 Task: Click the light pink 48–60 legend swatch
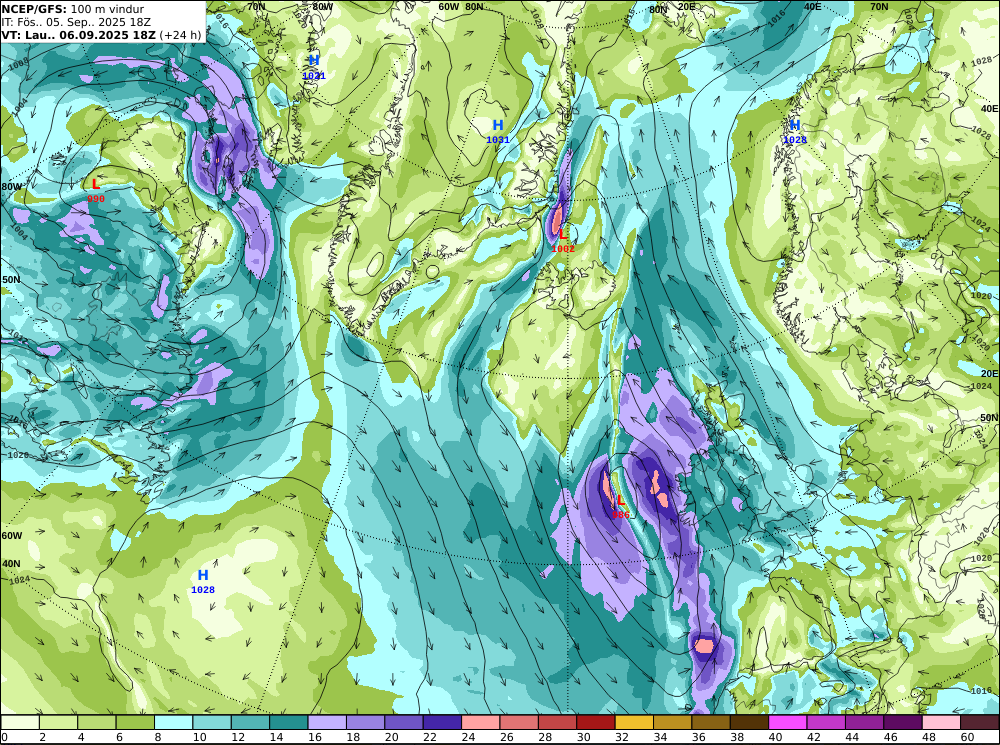point(941,722)
